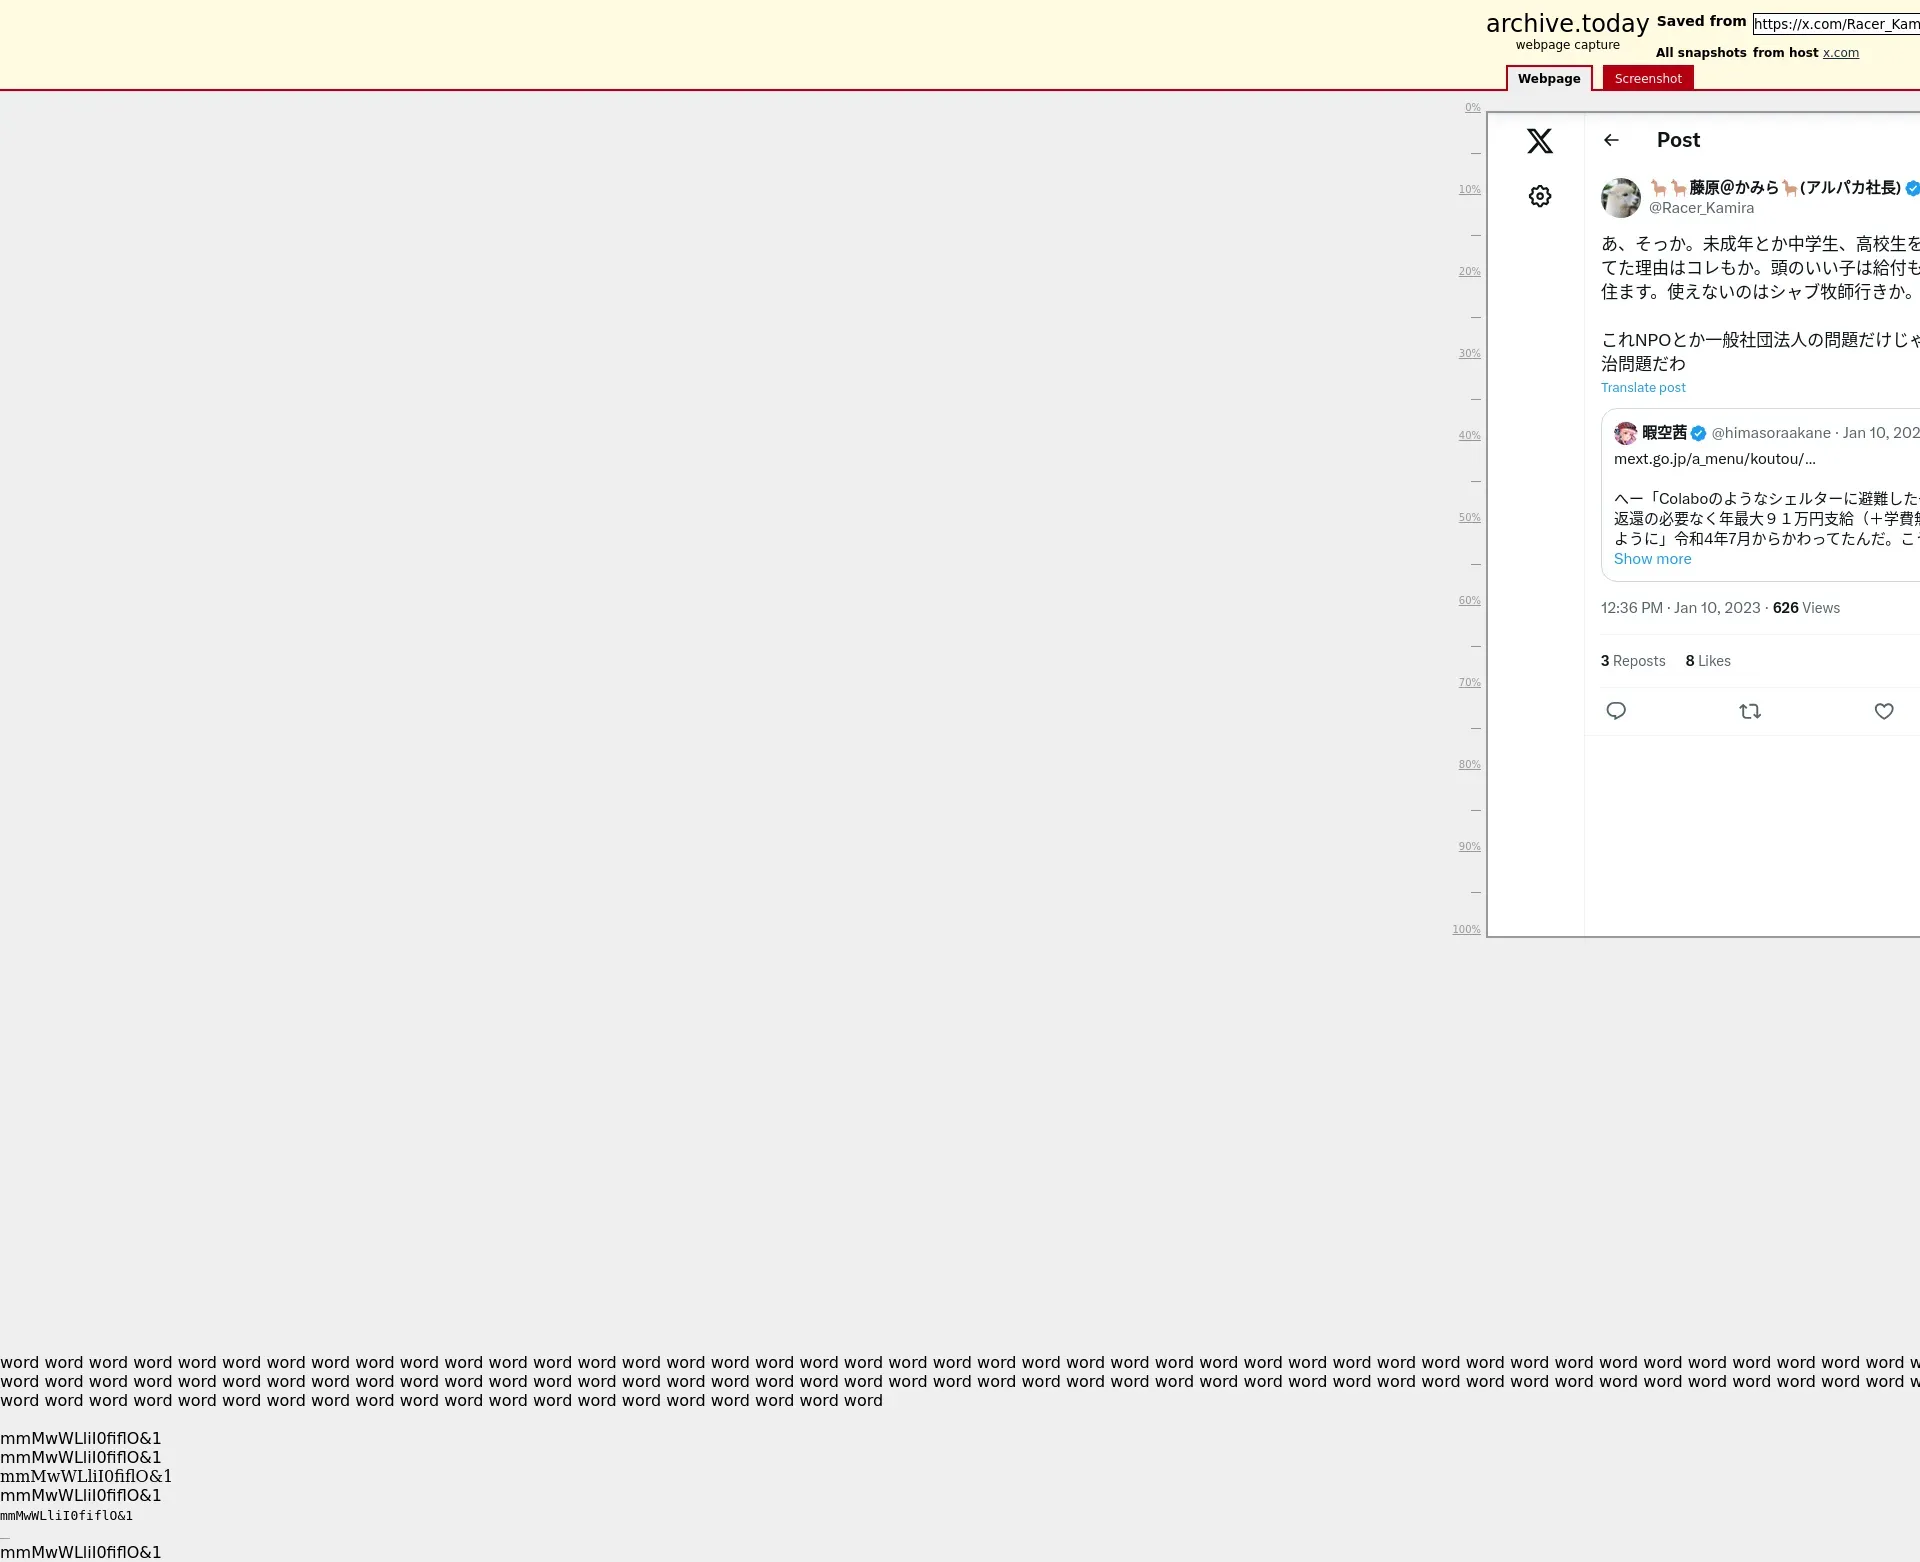Image resolution: width=1920 pixels, height=1562 pixels.
Task: View the 3 Reposts list
Action: 1633,661
